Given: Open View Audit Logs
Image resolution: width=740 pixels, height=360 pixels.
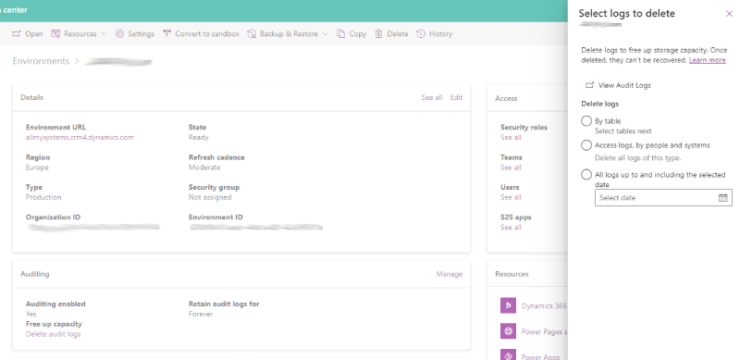Looking at the screenshot, I should coord(624,85).
